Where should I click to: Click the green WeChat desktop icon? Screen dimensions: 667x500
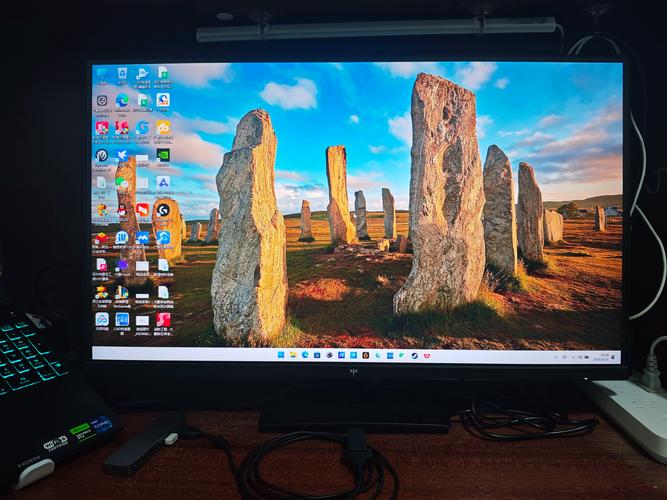tap(122, 182)
